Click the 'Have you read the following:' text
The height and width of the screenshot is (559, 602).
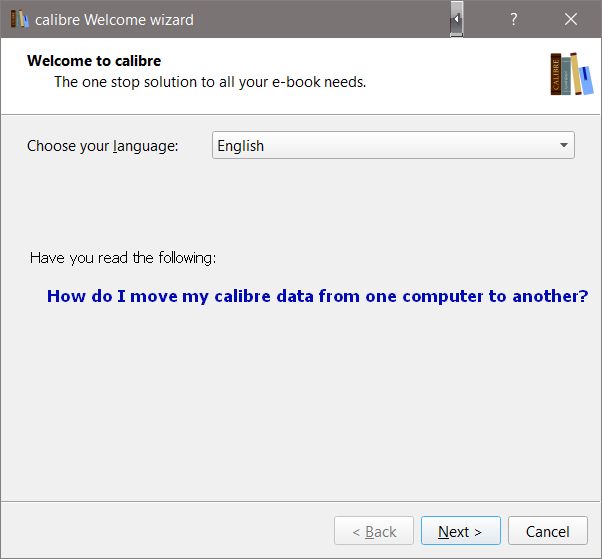click(123, 258)
